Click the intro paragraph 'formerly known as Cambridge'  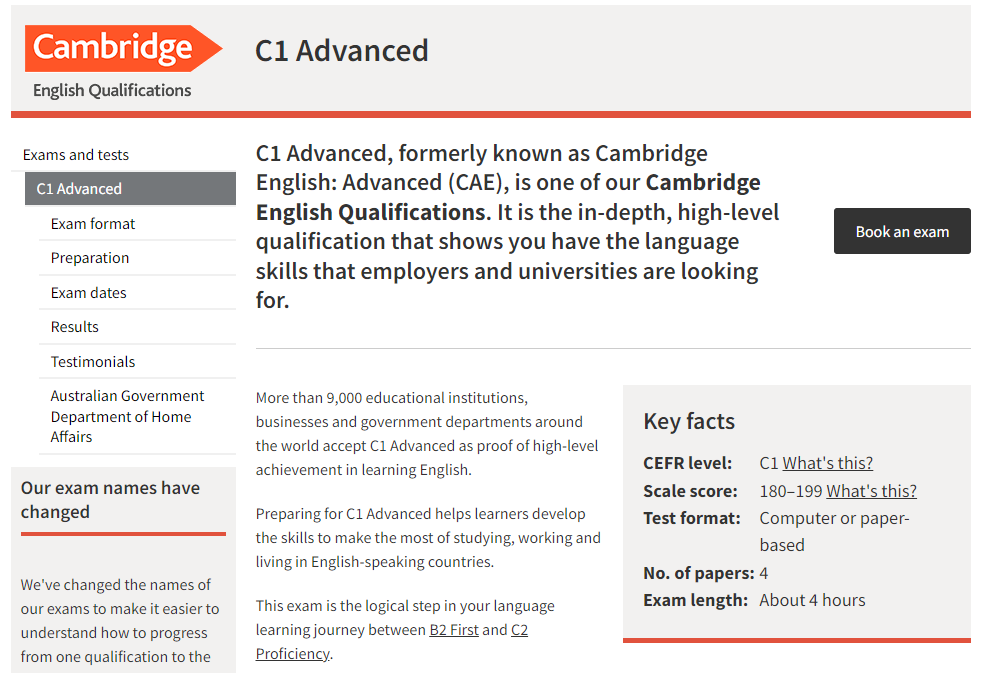tap(517, 227)
